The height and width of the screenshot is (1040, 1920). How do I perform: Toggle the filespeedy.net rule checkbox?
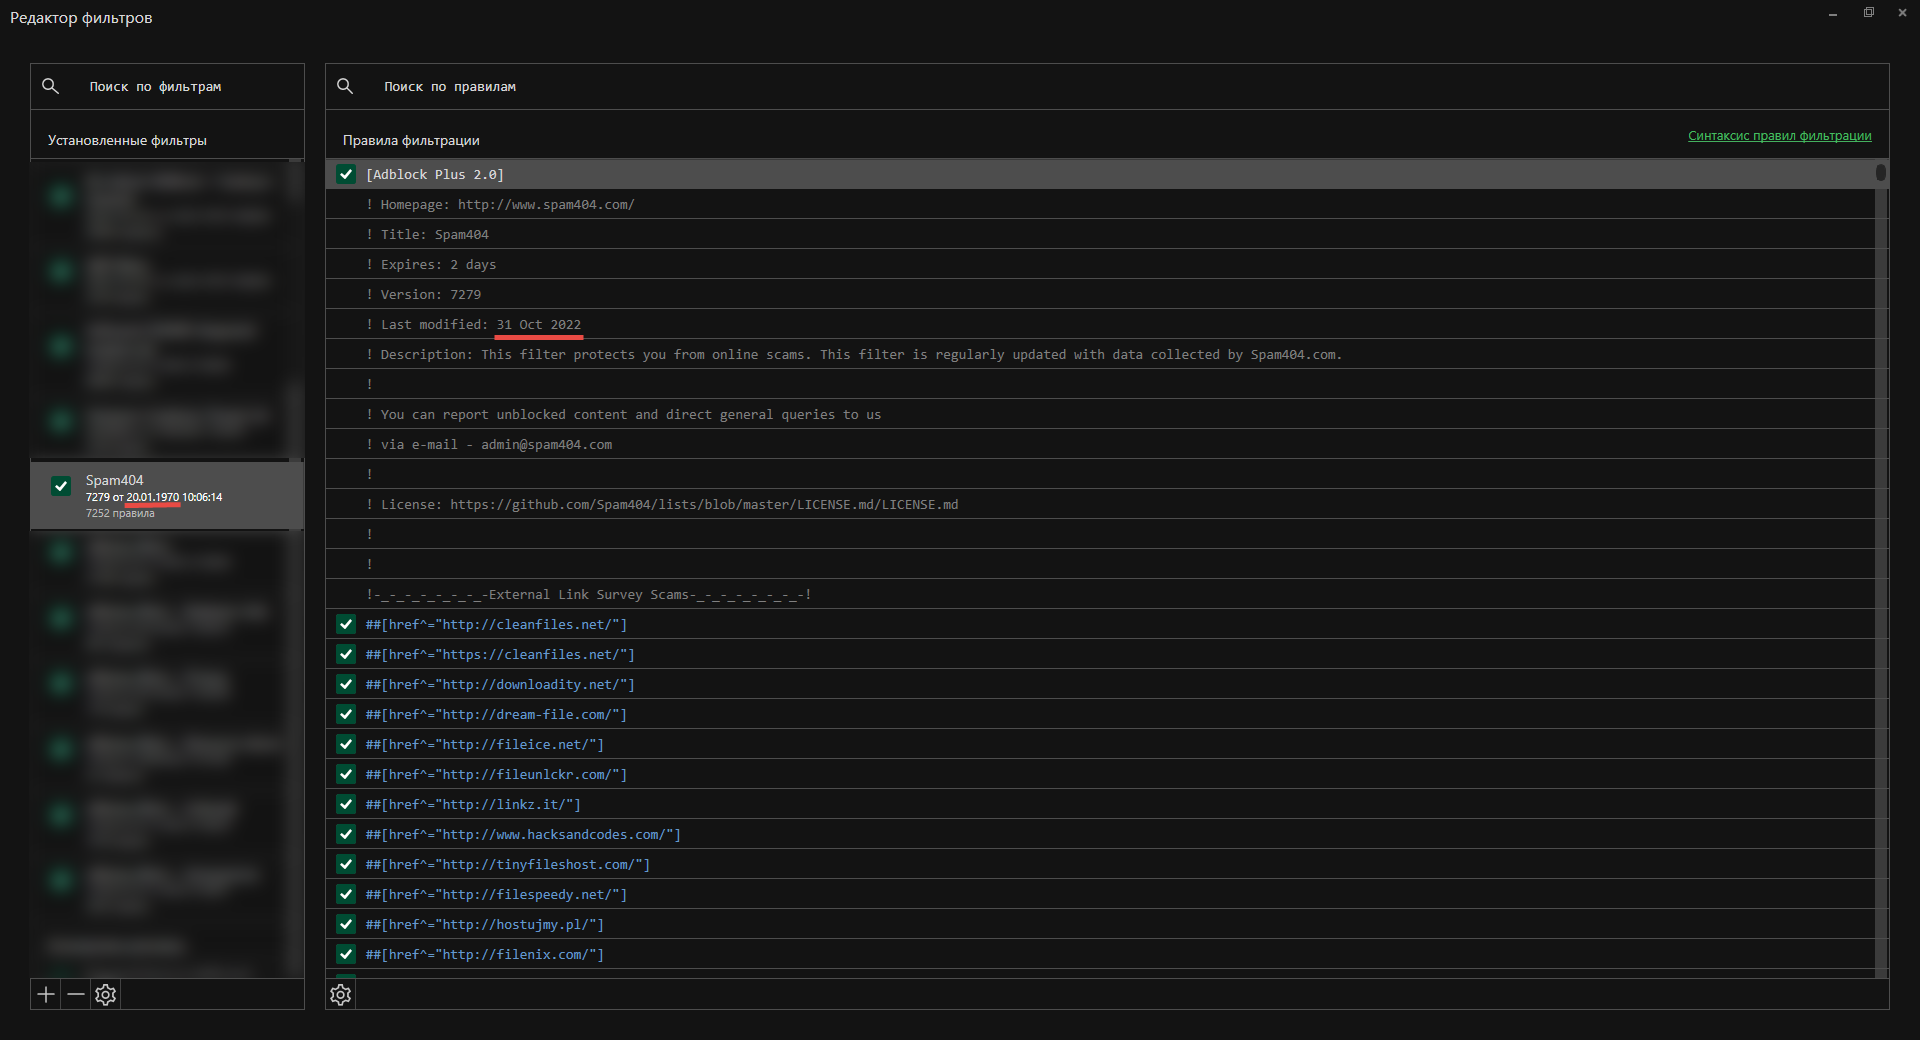pos(346,894)
